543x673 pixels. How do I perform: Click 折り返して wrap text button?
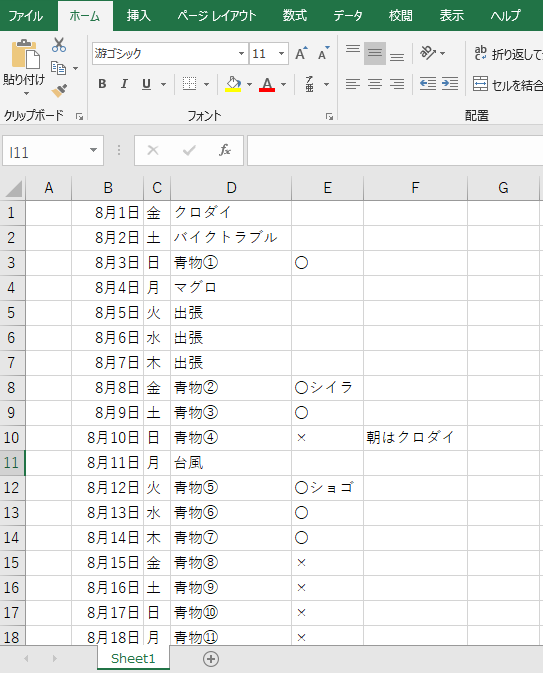pyautogui.click(x=508, y=54)
